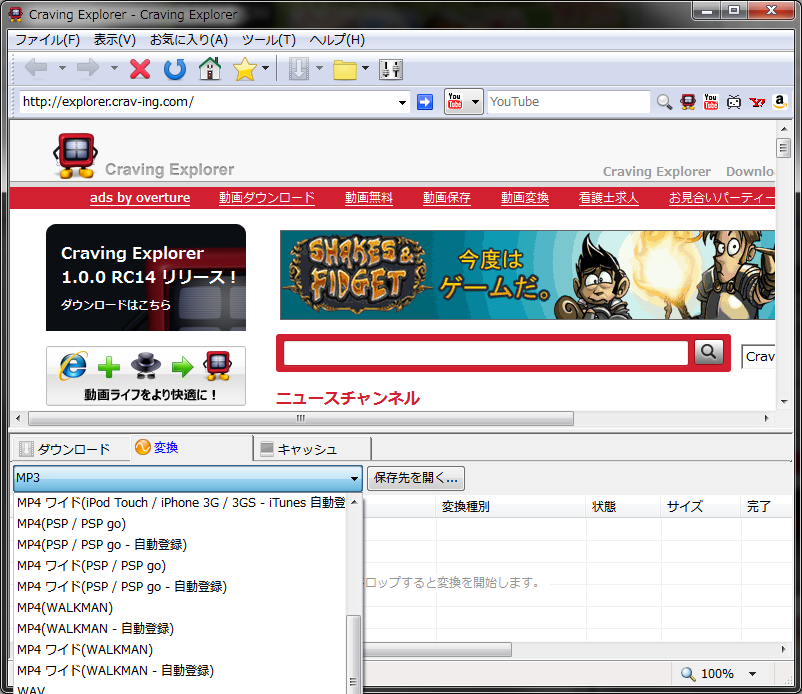Focus the YouTube toolbar search field
The height and width of the screenshot is (694, 802).
point(568,102)
